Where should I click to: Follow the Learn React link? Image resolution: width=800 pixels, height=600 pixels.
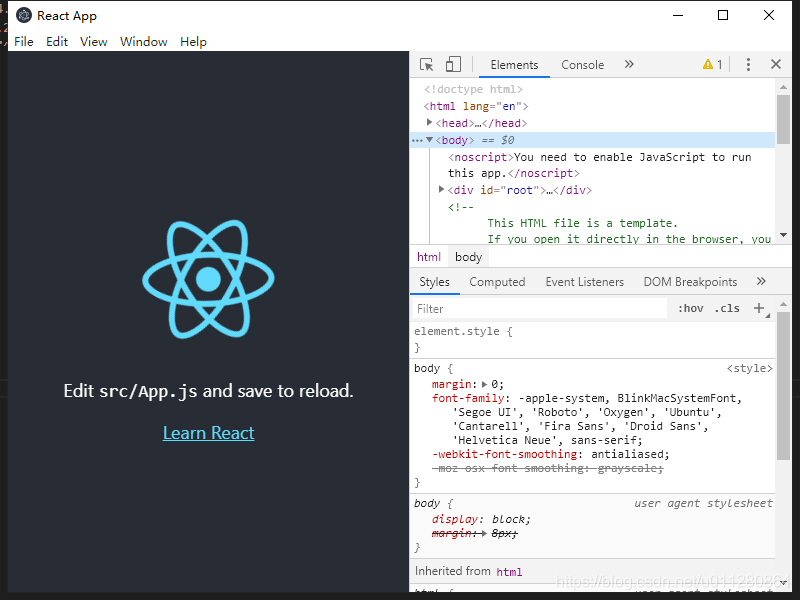[208, 433]
